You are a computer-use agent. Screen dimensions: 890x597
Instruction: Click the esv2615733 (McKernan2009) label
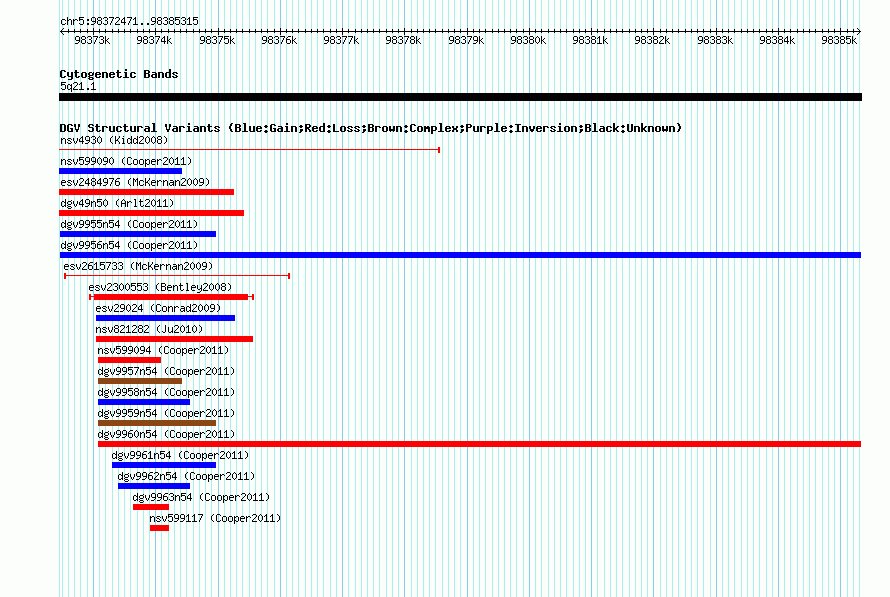tap(138, 266)
